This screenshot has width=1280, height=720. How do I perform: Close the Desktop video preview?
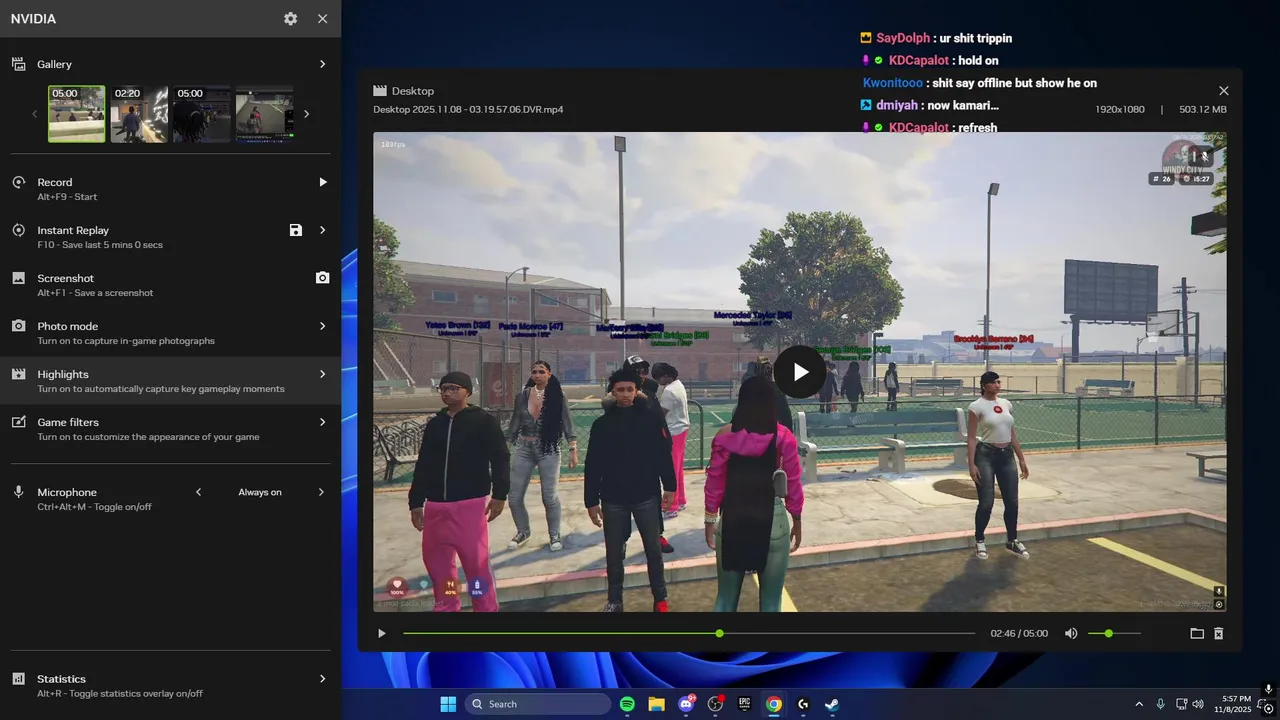(1223, 91)
